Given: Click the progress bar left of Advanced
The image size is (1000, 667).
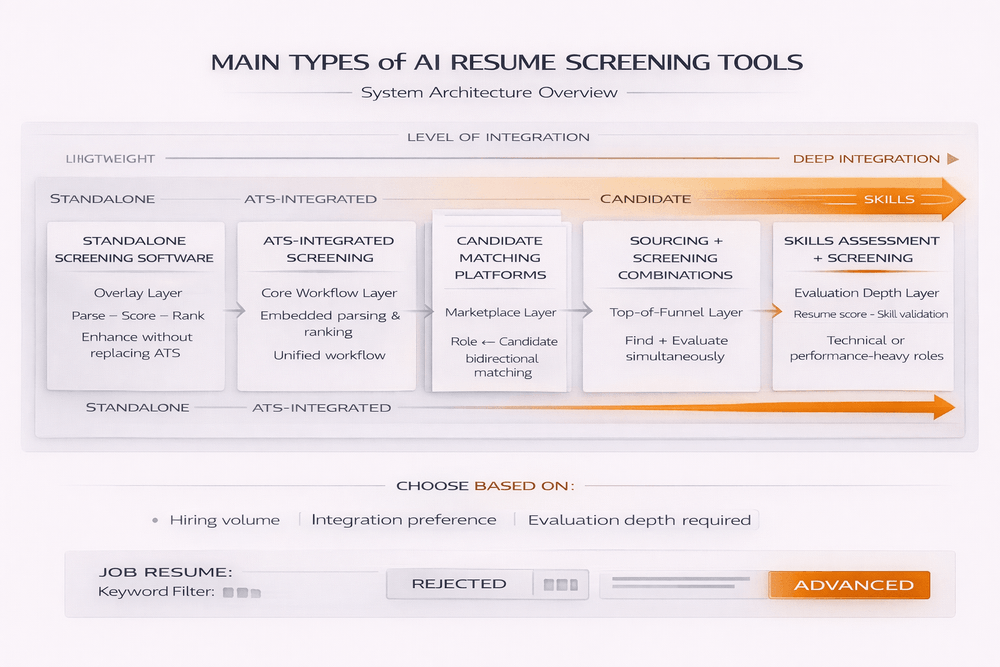Looking at the screenshot, I should [680, 584].
